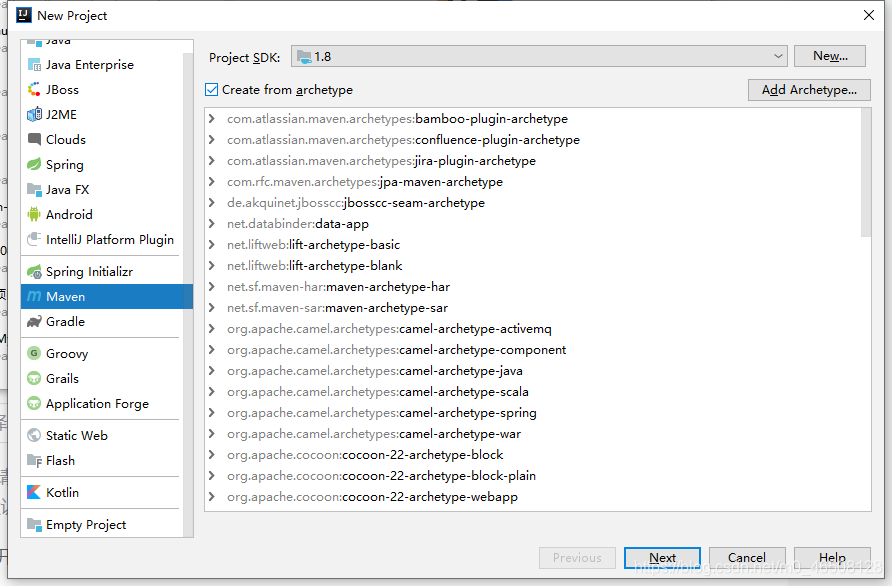Select the Gradle elephant icon
Screen dimensions: 892x586
34,322
